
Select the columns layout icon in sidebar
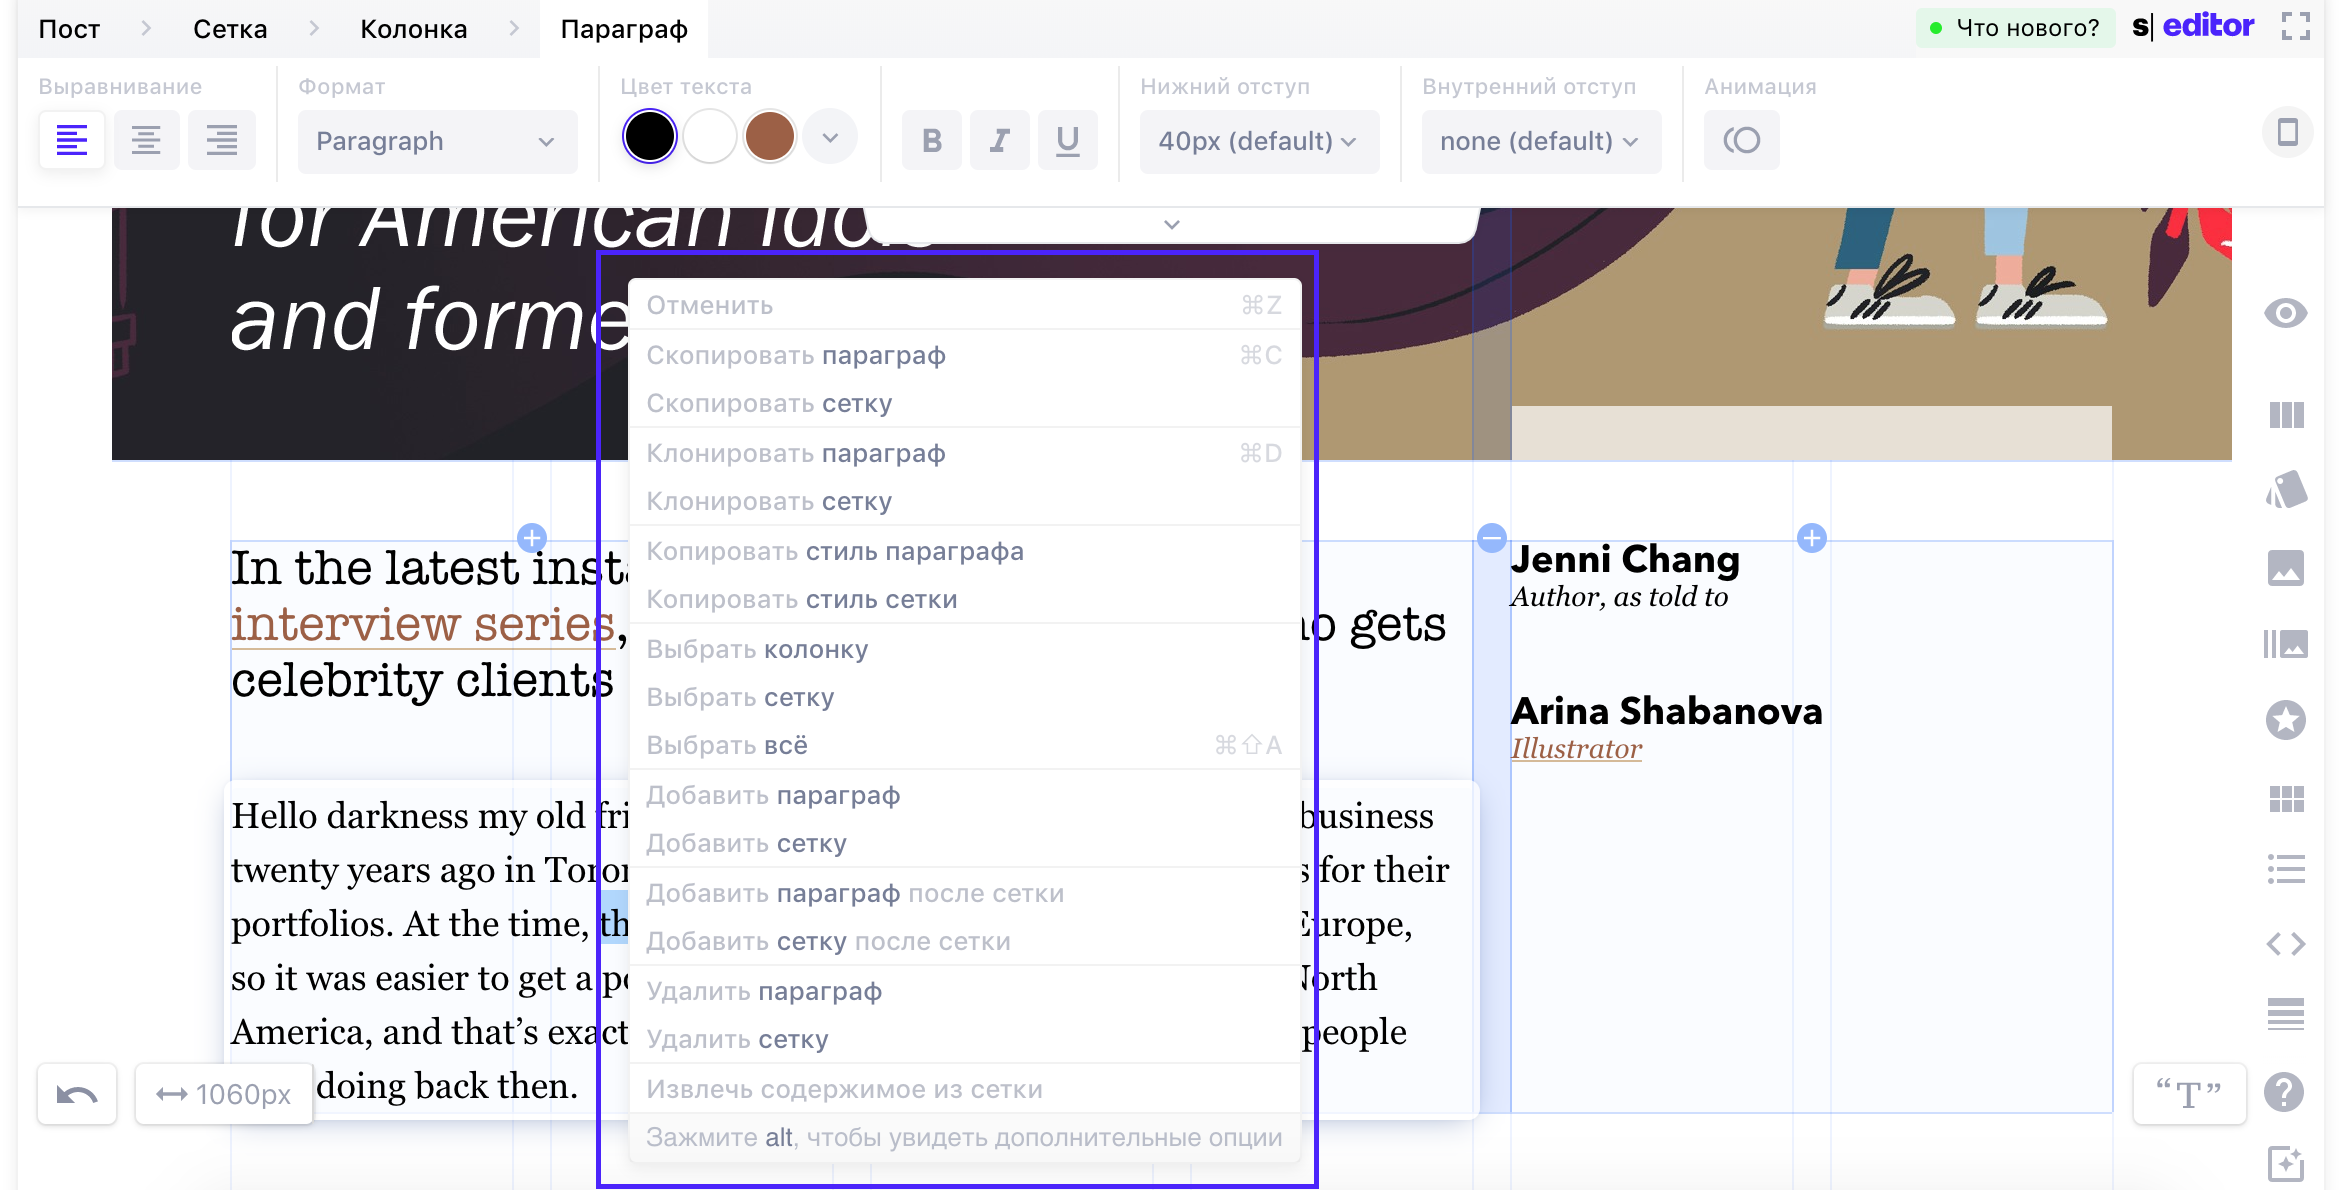[2286, 415]
